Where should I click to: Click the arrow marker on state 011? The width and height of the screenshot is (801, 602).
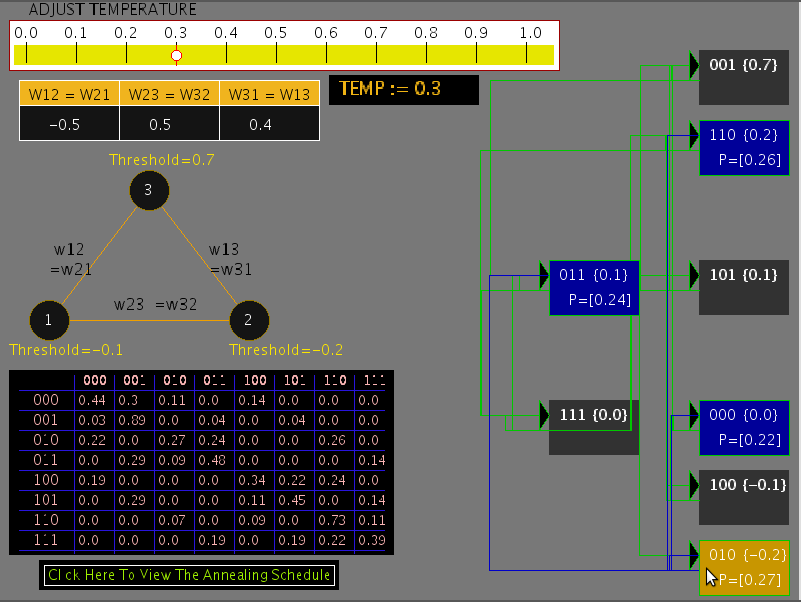click(544, 275)
